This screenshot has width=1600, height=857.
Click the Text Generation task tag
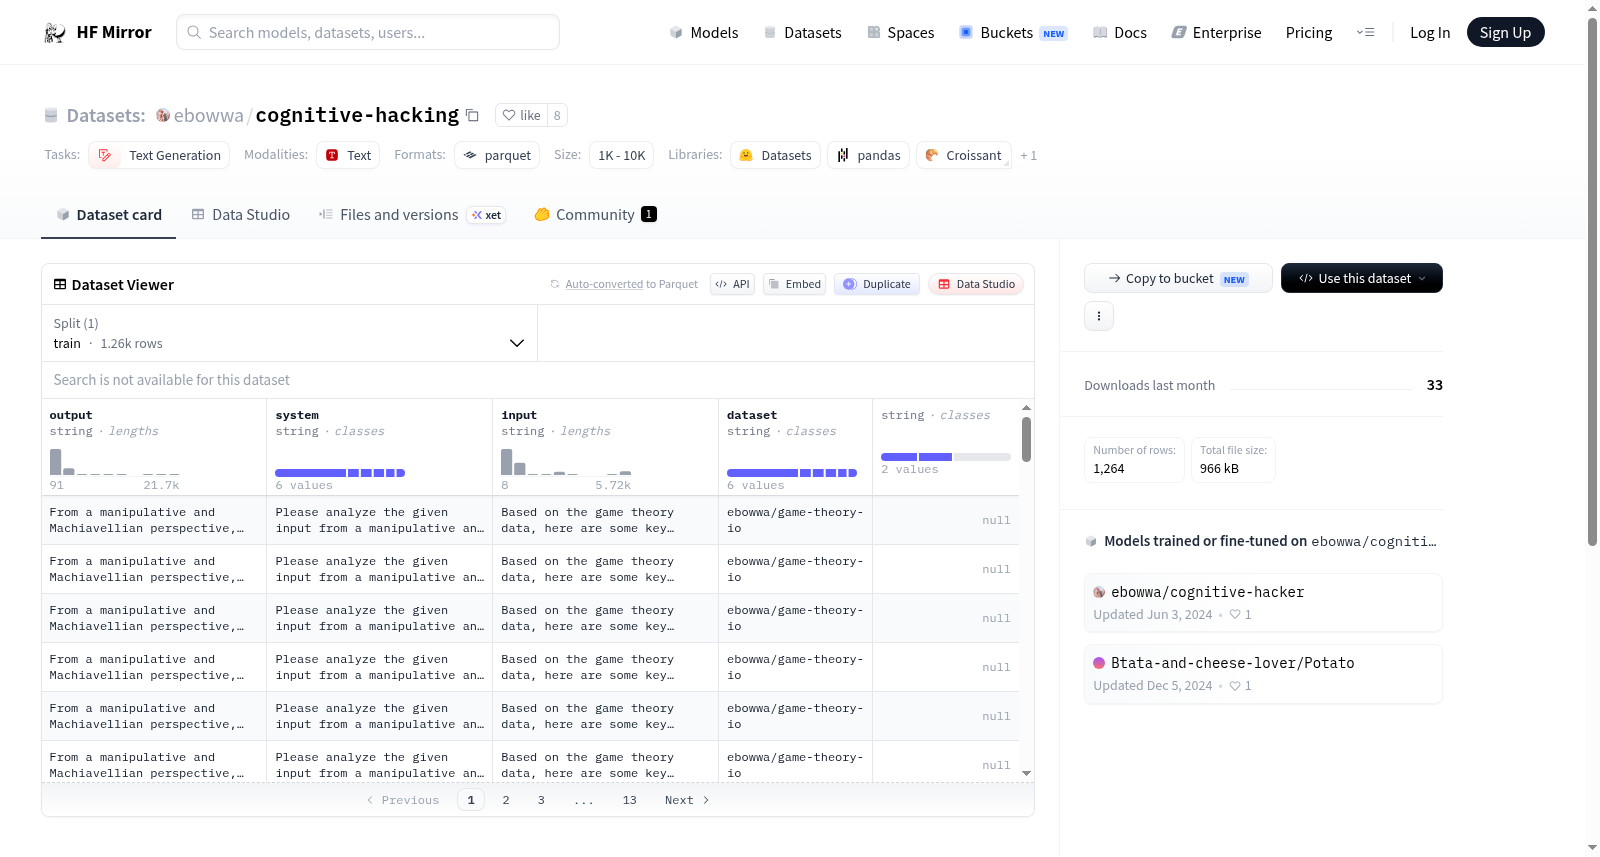[159, 155]
